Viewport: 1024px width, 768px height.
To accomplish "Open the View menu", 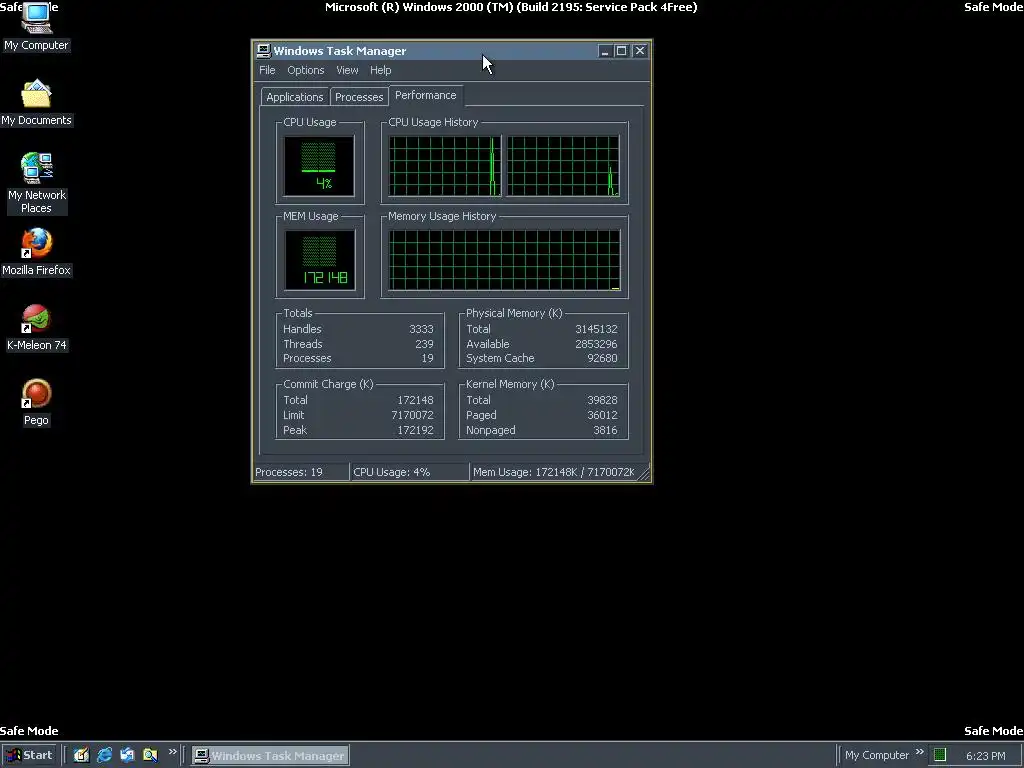I will (347, 70).
